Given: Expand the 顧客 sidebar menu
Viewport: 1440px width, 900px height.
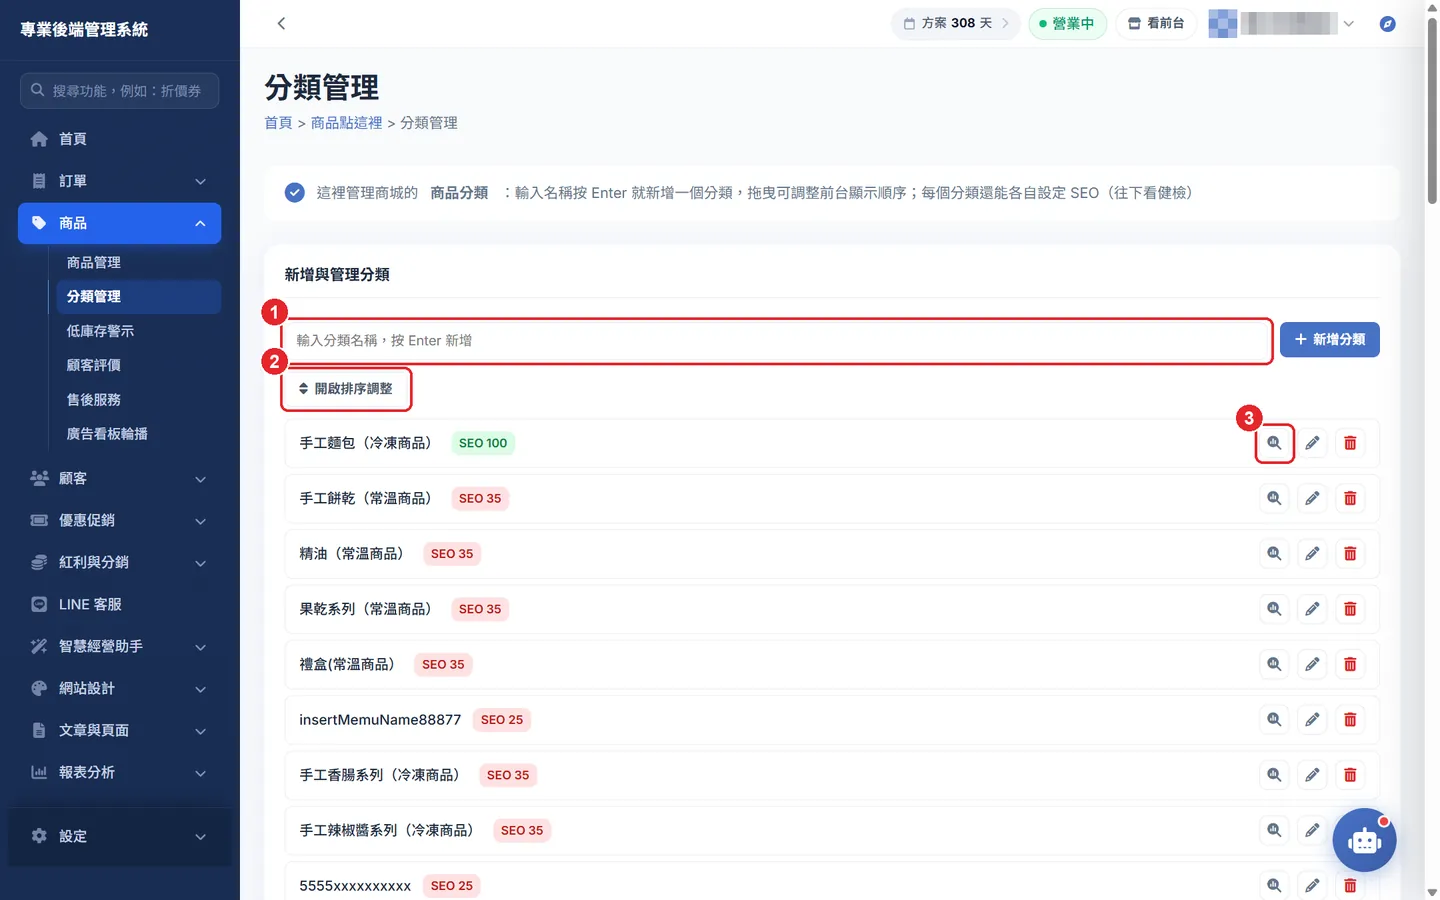Looking at the screenshot, I should point(119,478).
